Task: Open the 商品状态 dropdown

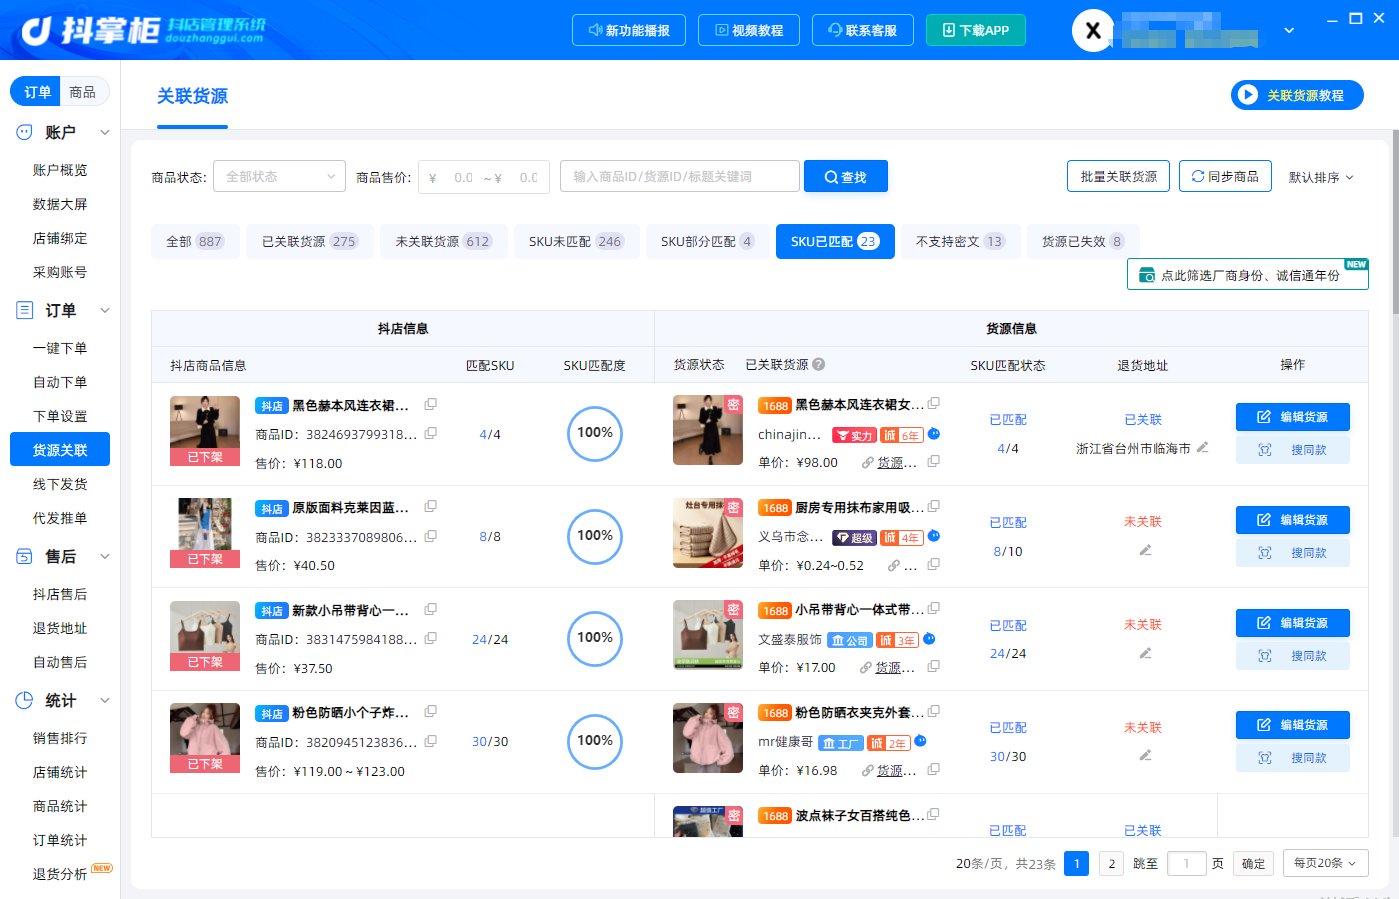Action: 280,177
